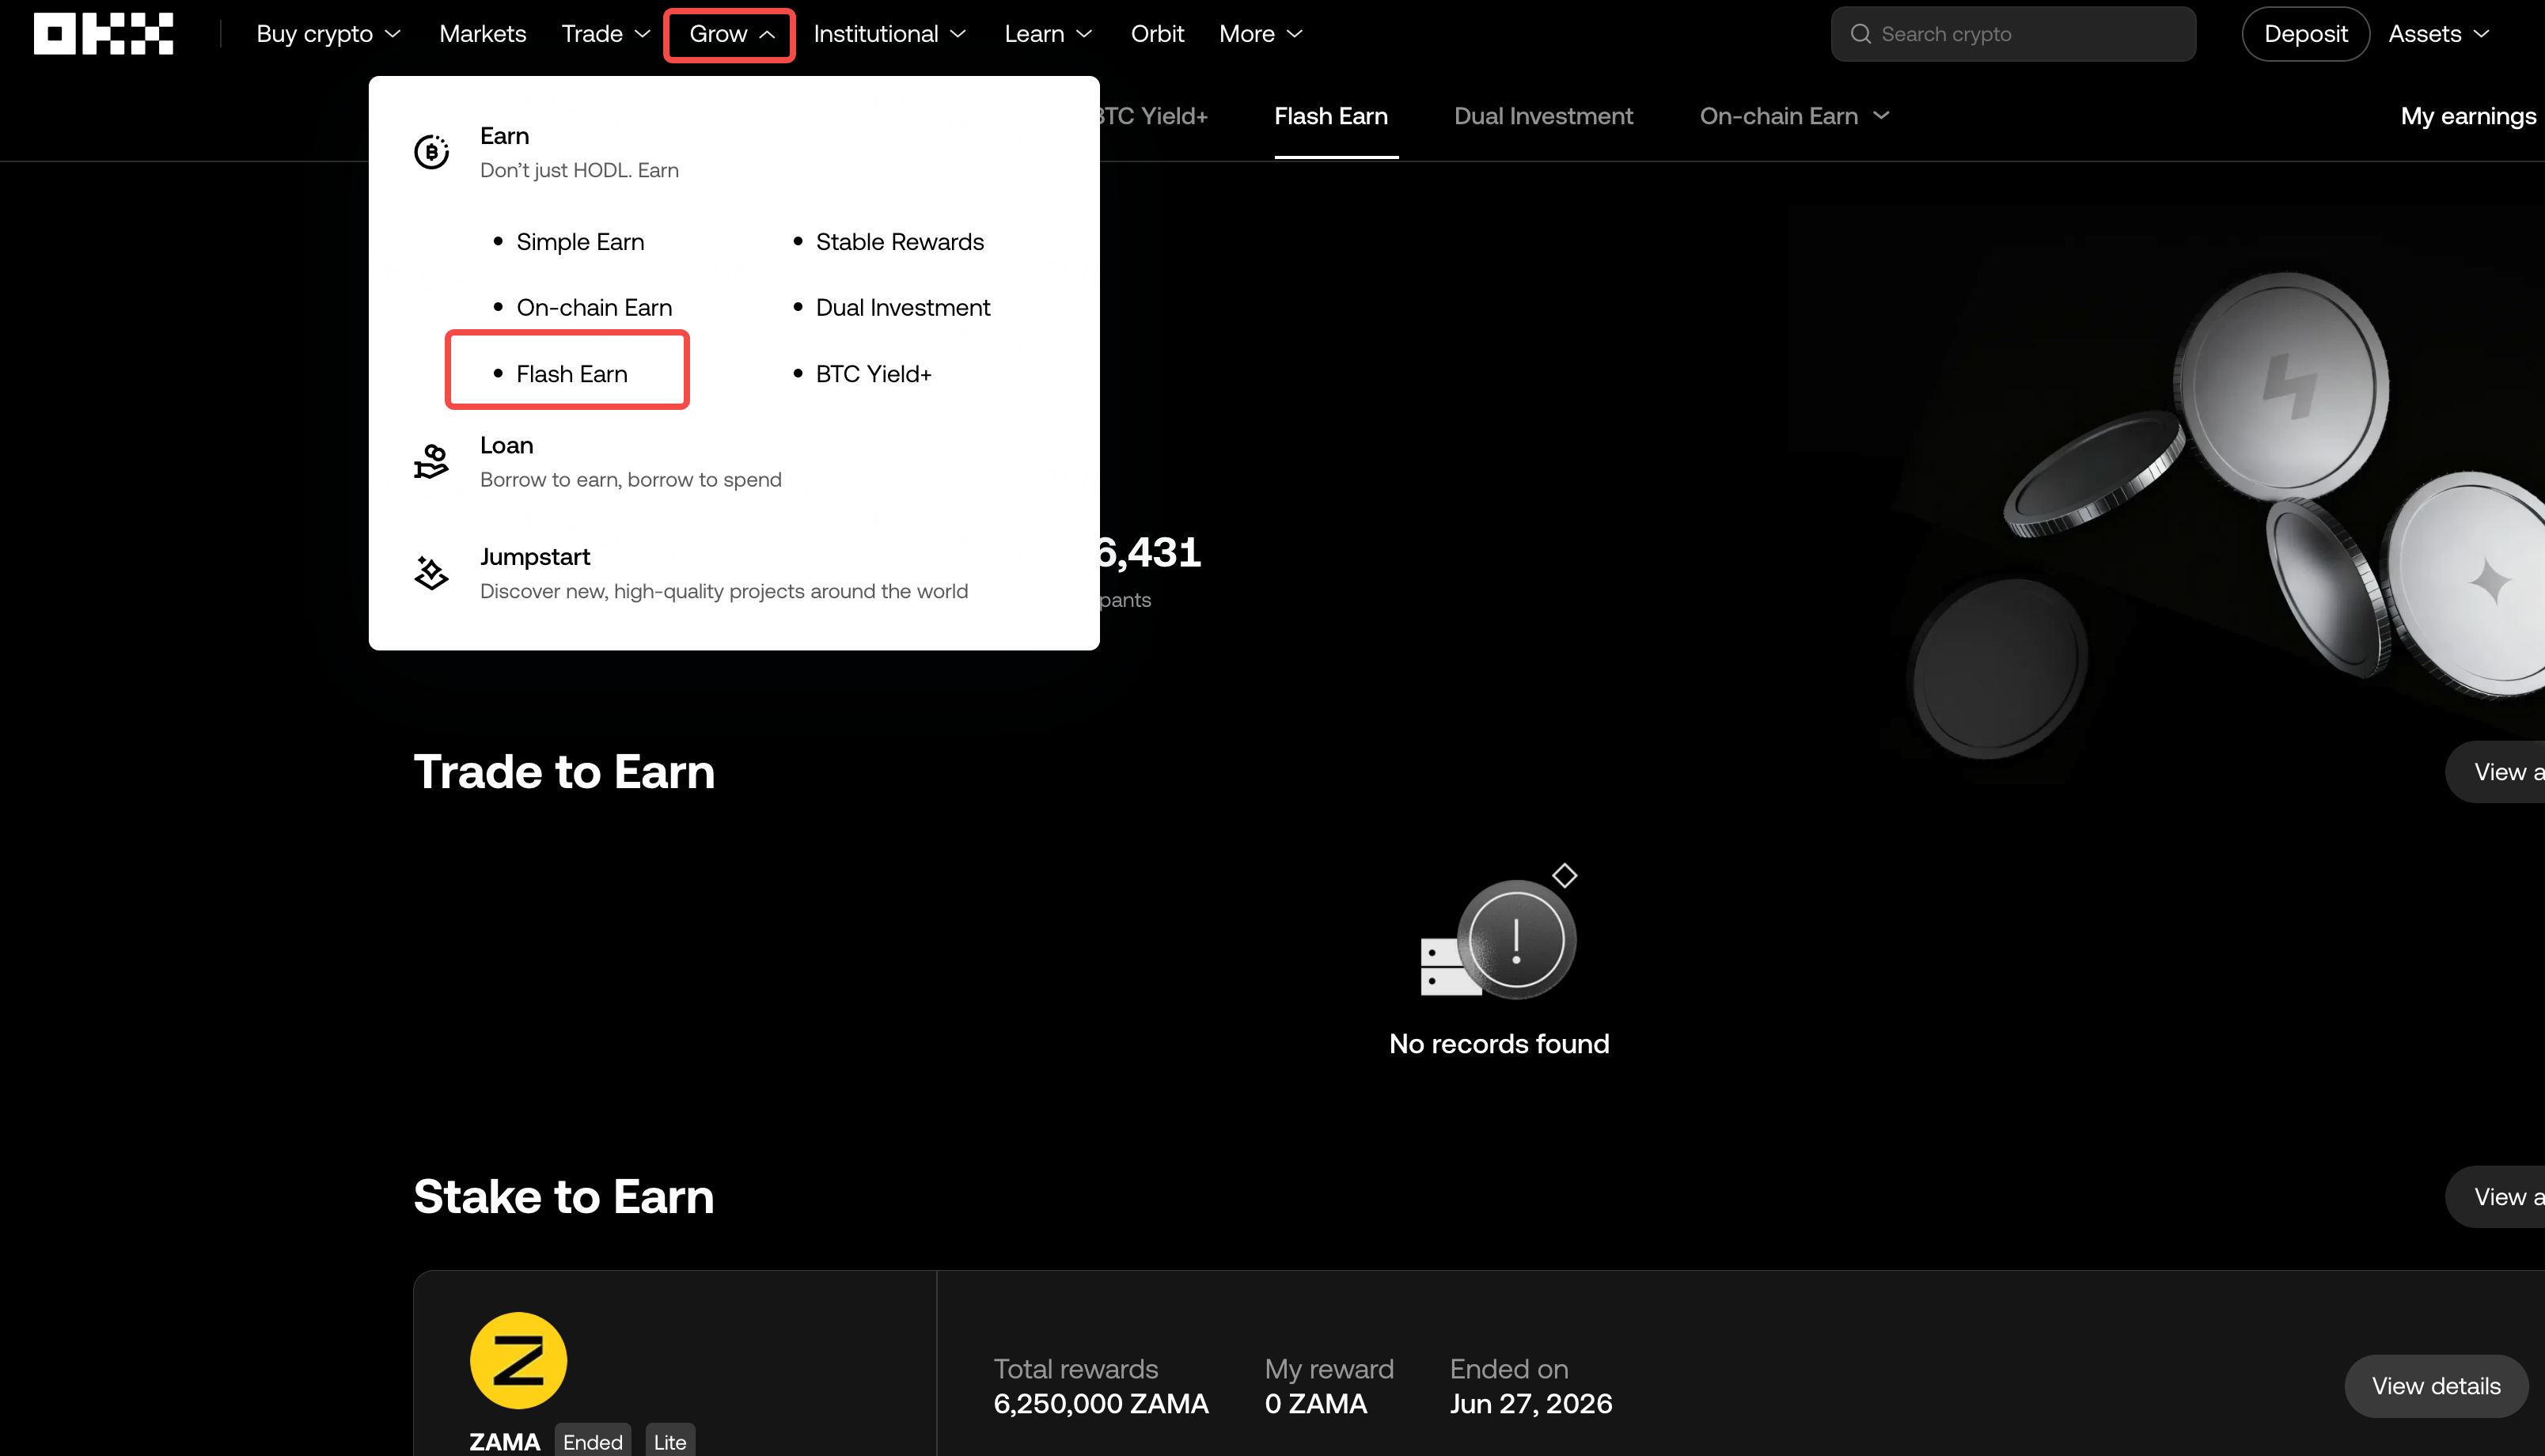Open the Buy crypto dropdown
This screenshot has width=2545, height=1456.
click(x=328, y=34)
